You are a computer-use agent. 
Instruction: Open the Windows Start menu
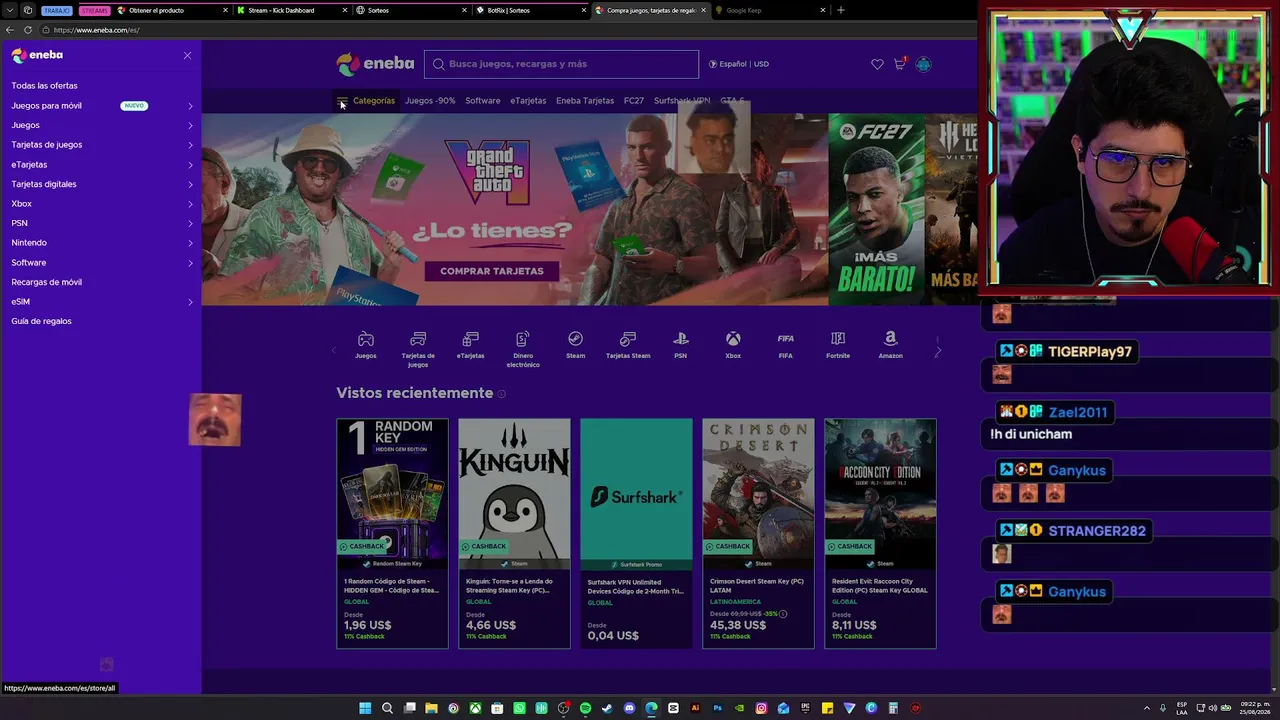pyautogui.click(x=365, y=708)
